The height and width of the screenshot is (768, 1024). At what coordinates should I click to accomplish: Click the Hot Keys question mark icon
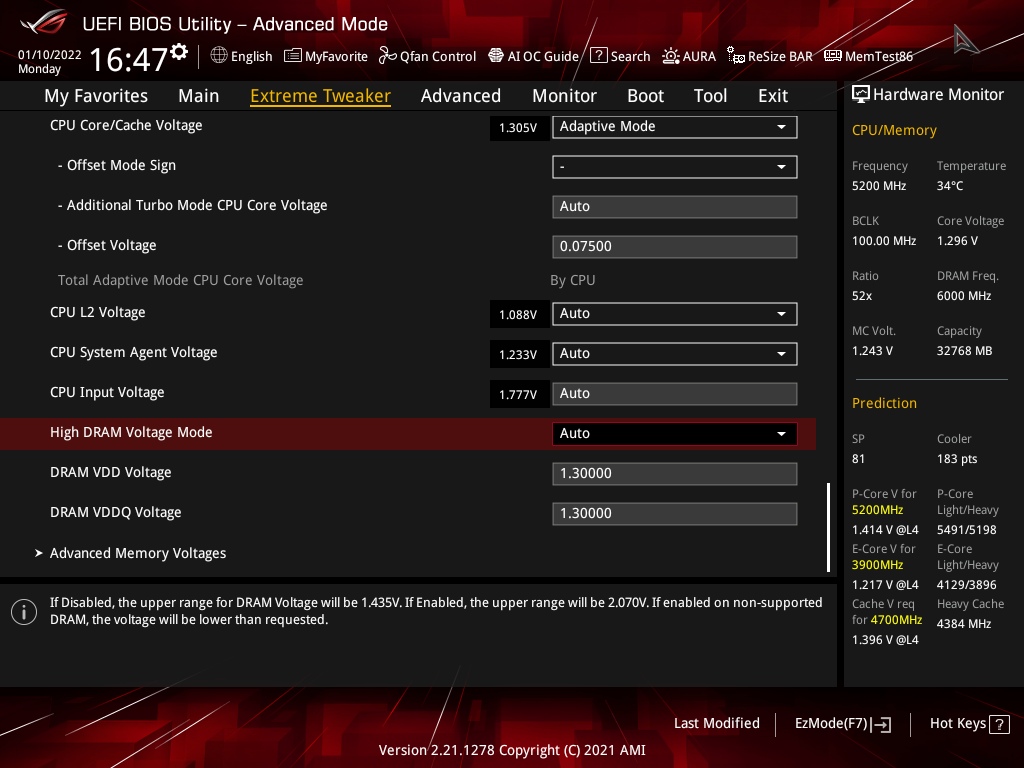pyautogui.click(x=999, y=724)
